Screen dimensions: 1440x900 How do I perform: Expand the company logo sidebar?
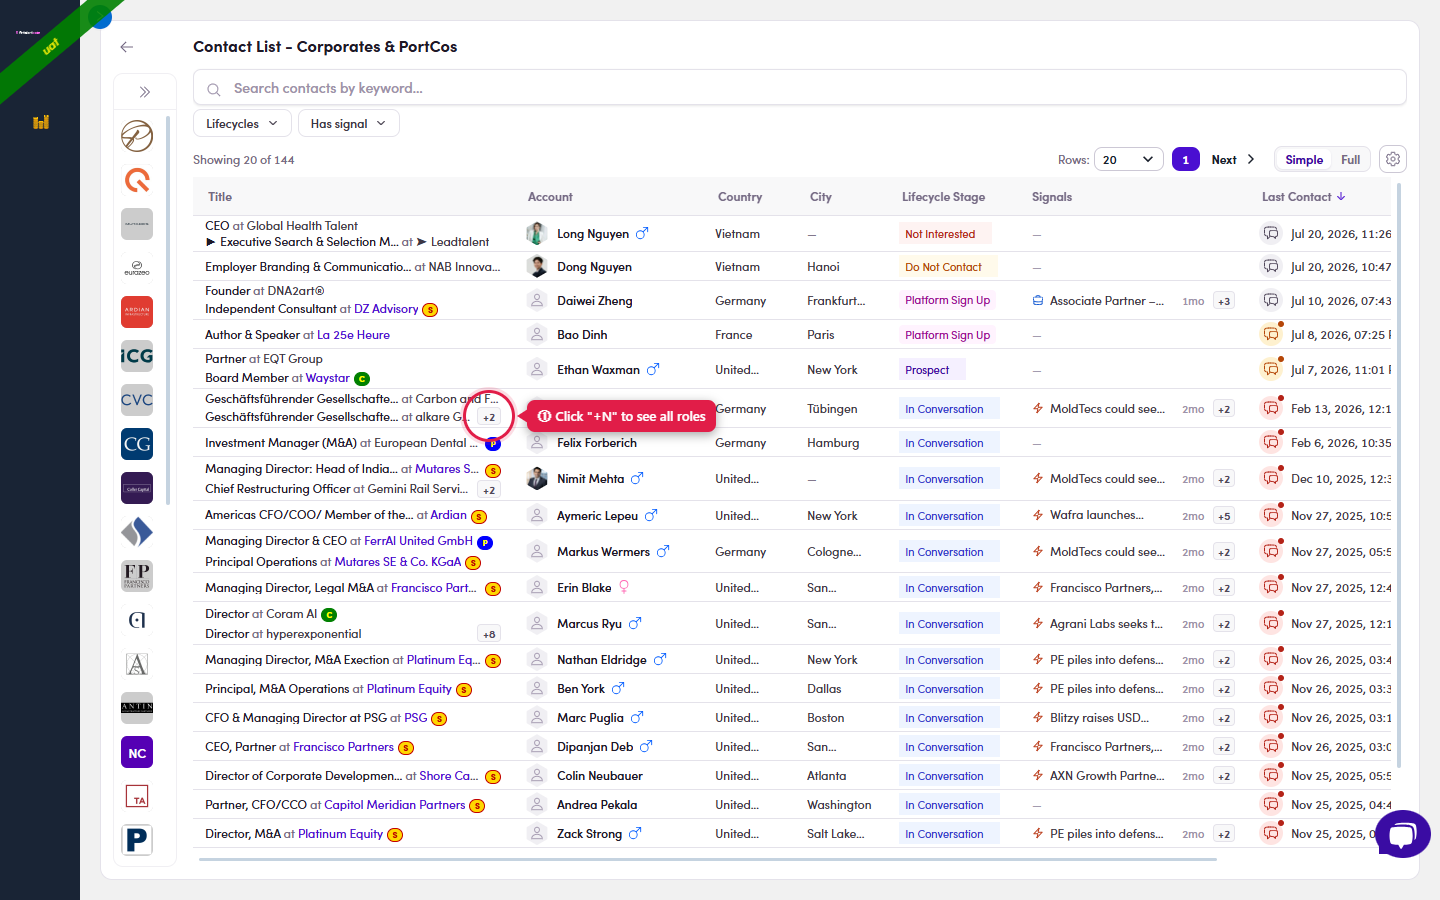145,92
